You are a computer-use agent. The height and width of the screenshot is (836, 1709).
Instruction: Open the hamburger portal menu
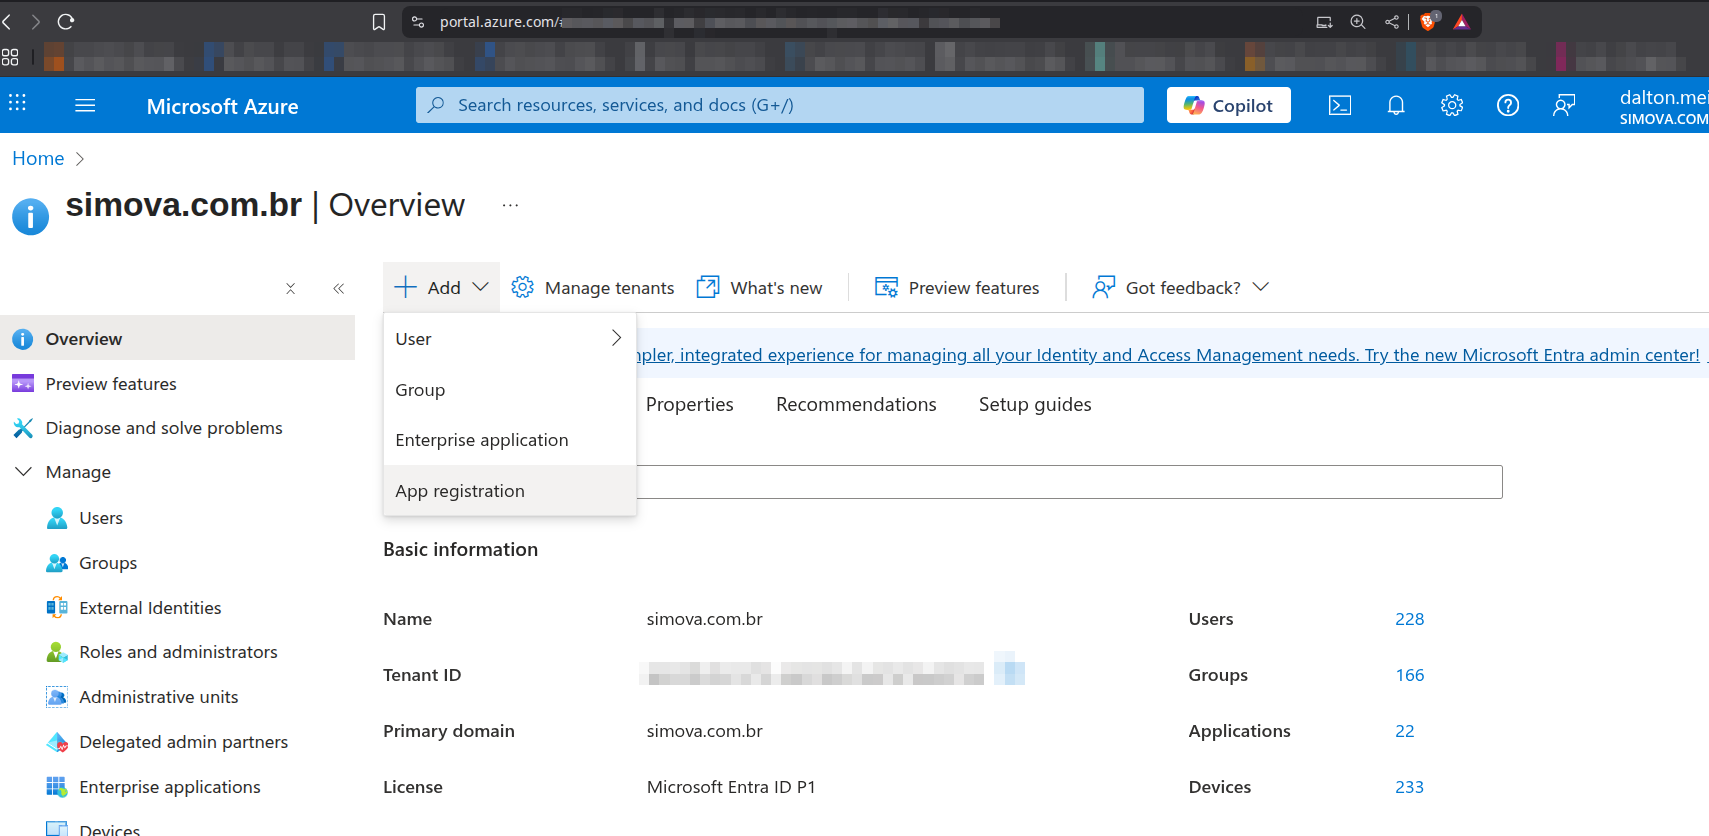(x=85, y=105)
